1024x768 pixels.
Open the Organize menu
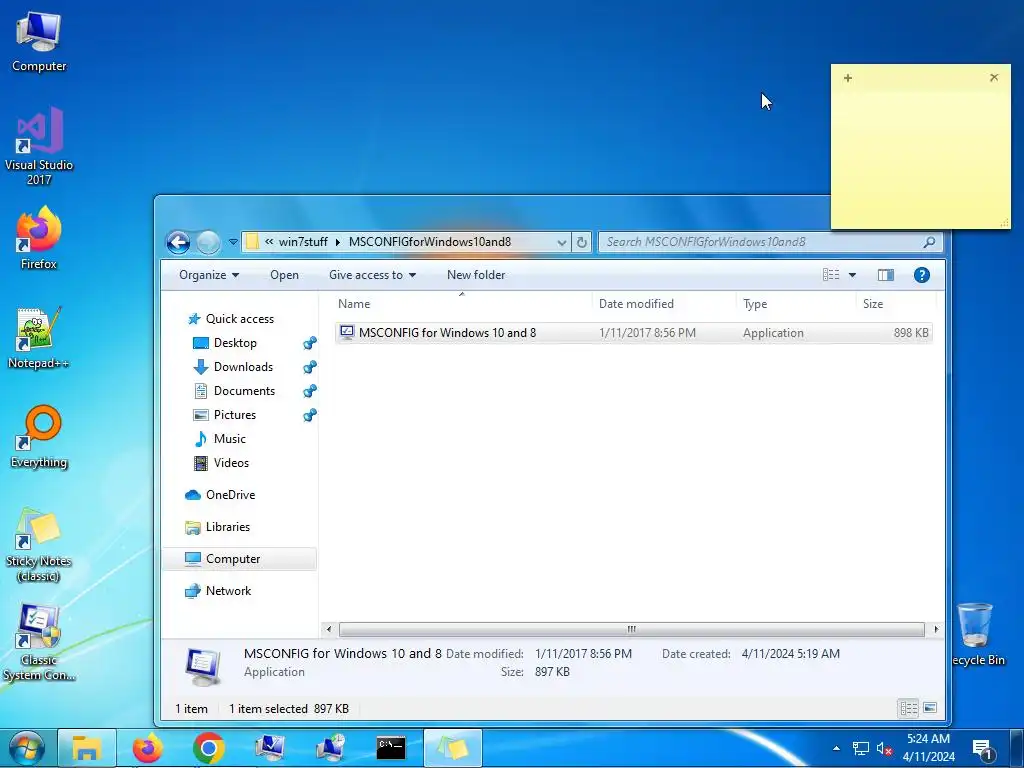[209, 275]
